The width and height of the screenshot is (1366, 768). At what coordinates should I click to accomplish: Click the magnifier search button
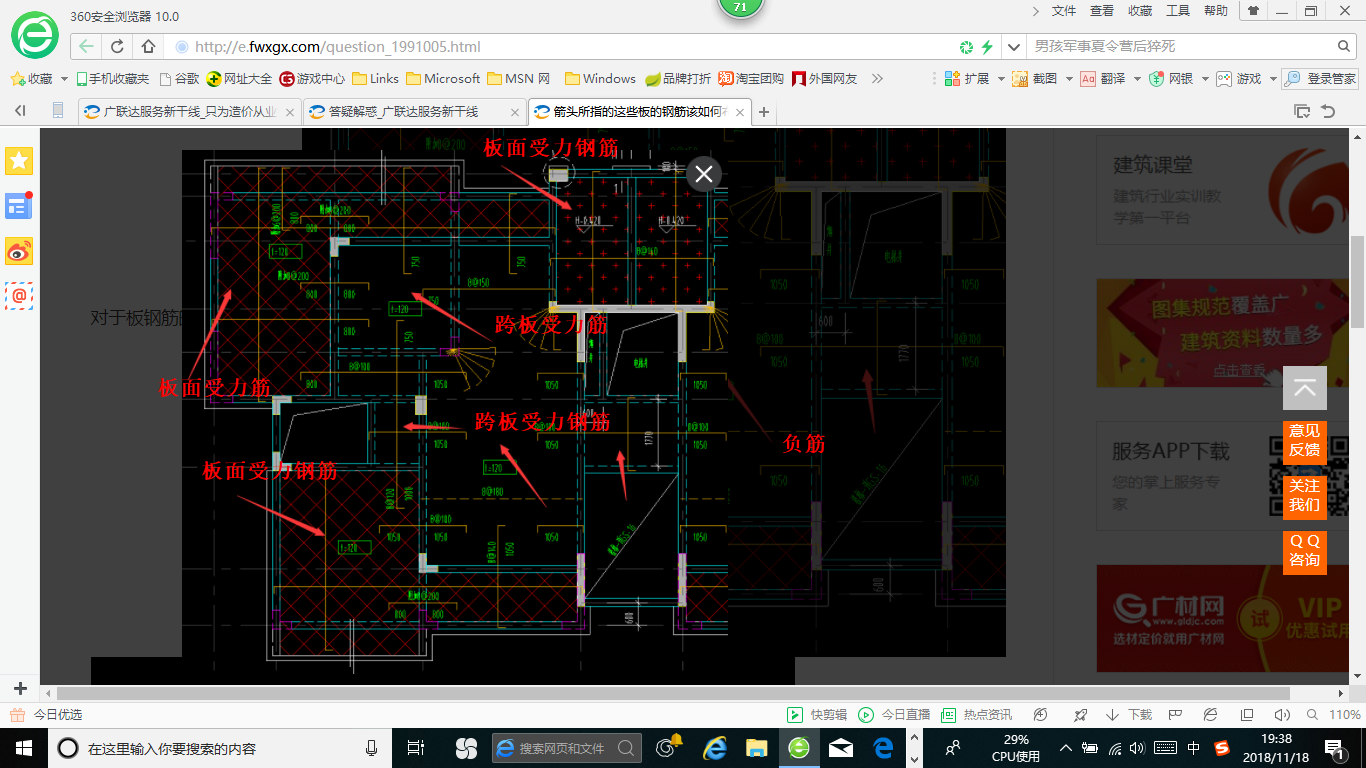1344,46
